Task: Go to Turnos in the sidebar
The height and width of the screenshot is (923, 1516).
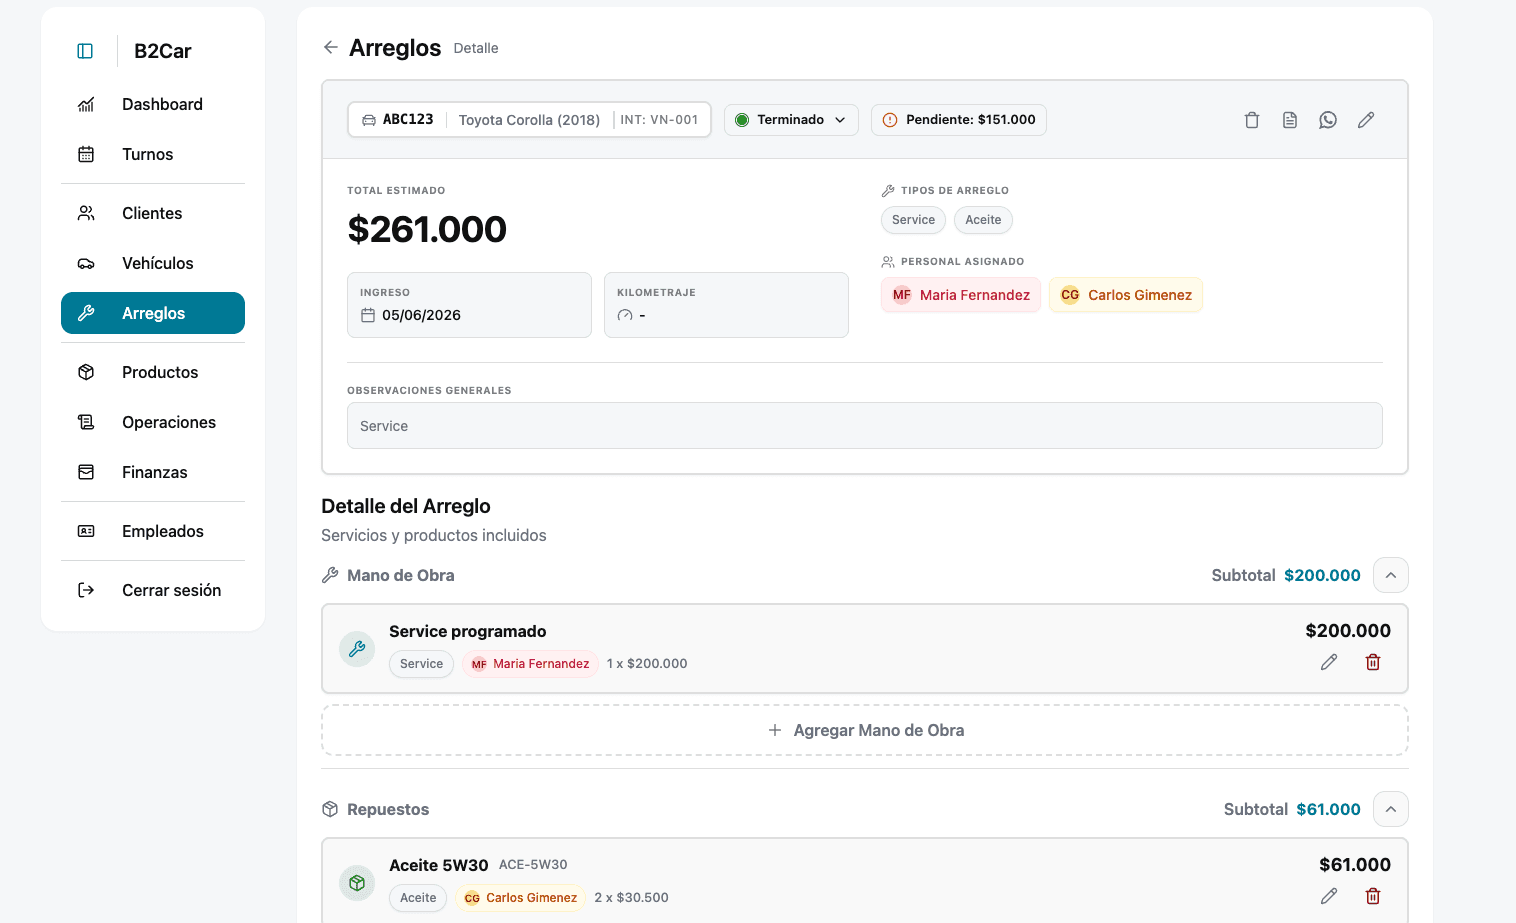Action: coord(153,154)
